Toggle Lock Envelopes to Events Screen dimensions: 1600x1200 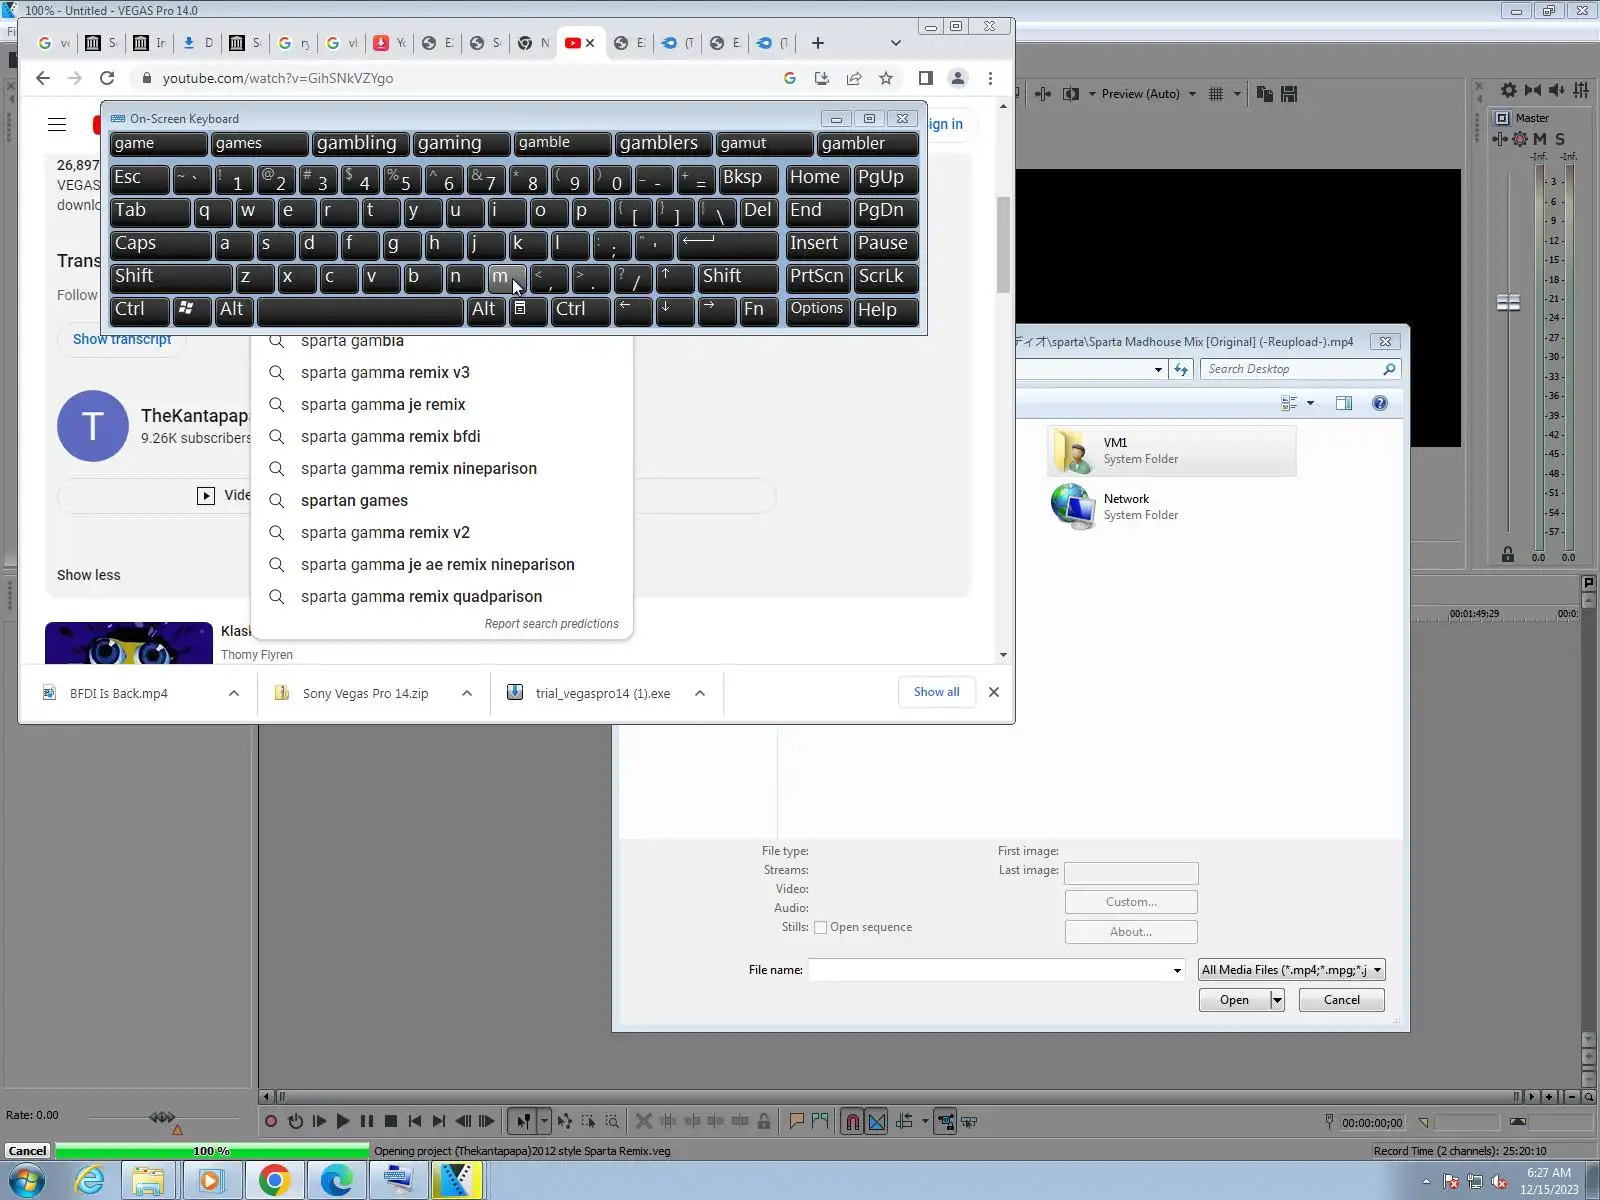click(x=945, y=1122)
